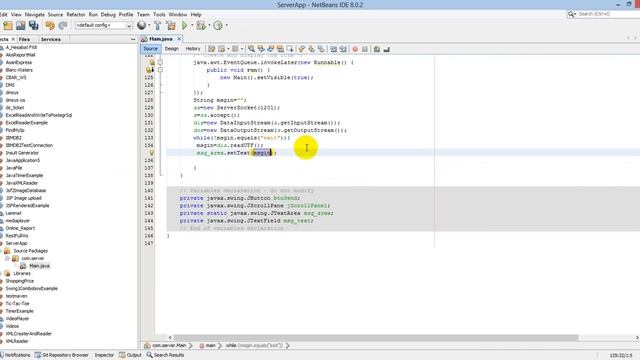Screen dimensions: 640x360
Task: Select the Tic-Tac-Toe project
Action: pos(17,304)
